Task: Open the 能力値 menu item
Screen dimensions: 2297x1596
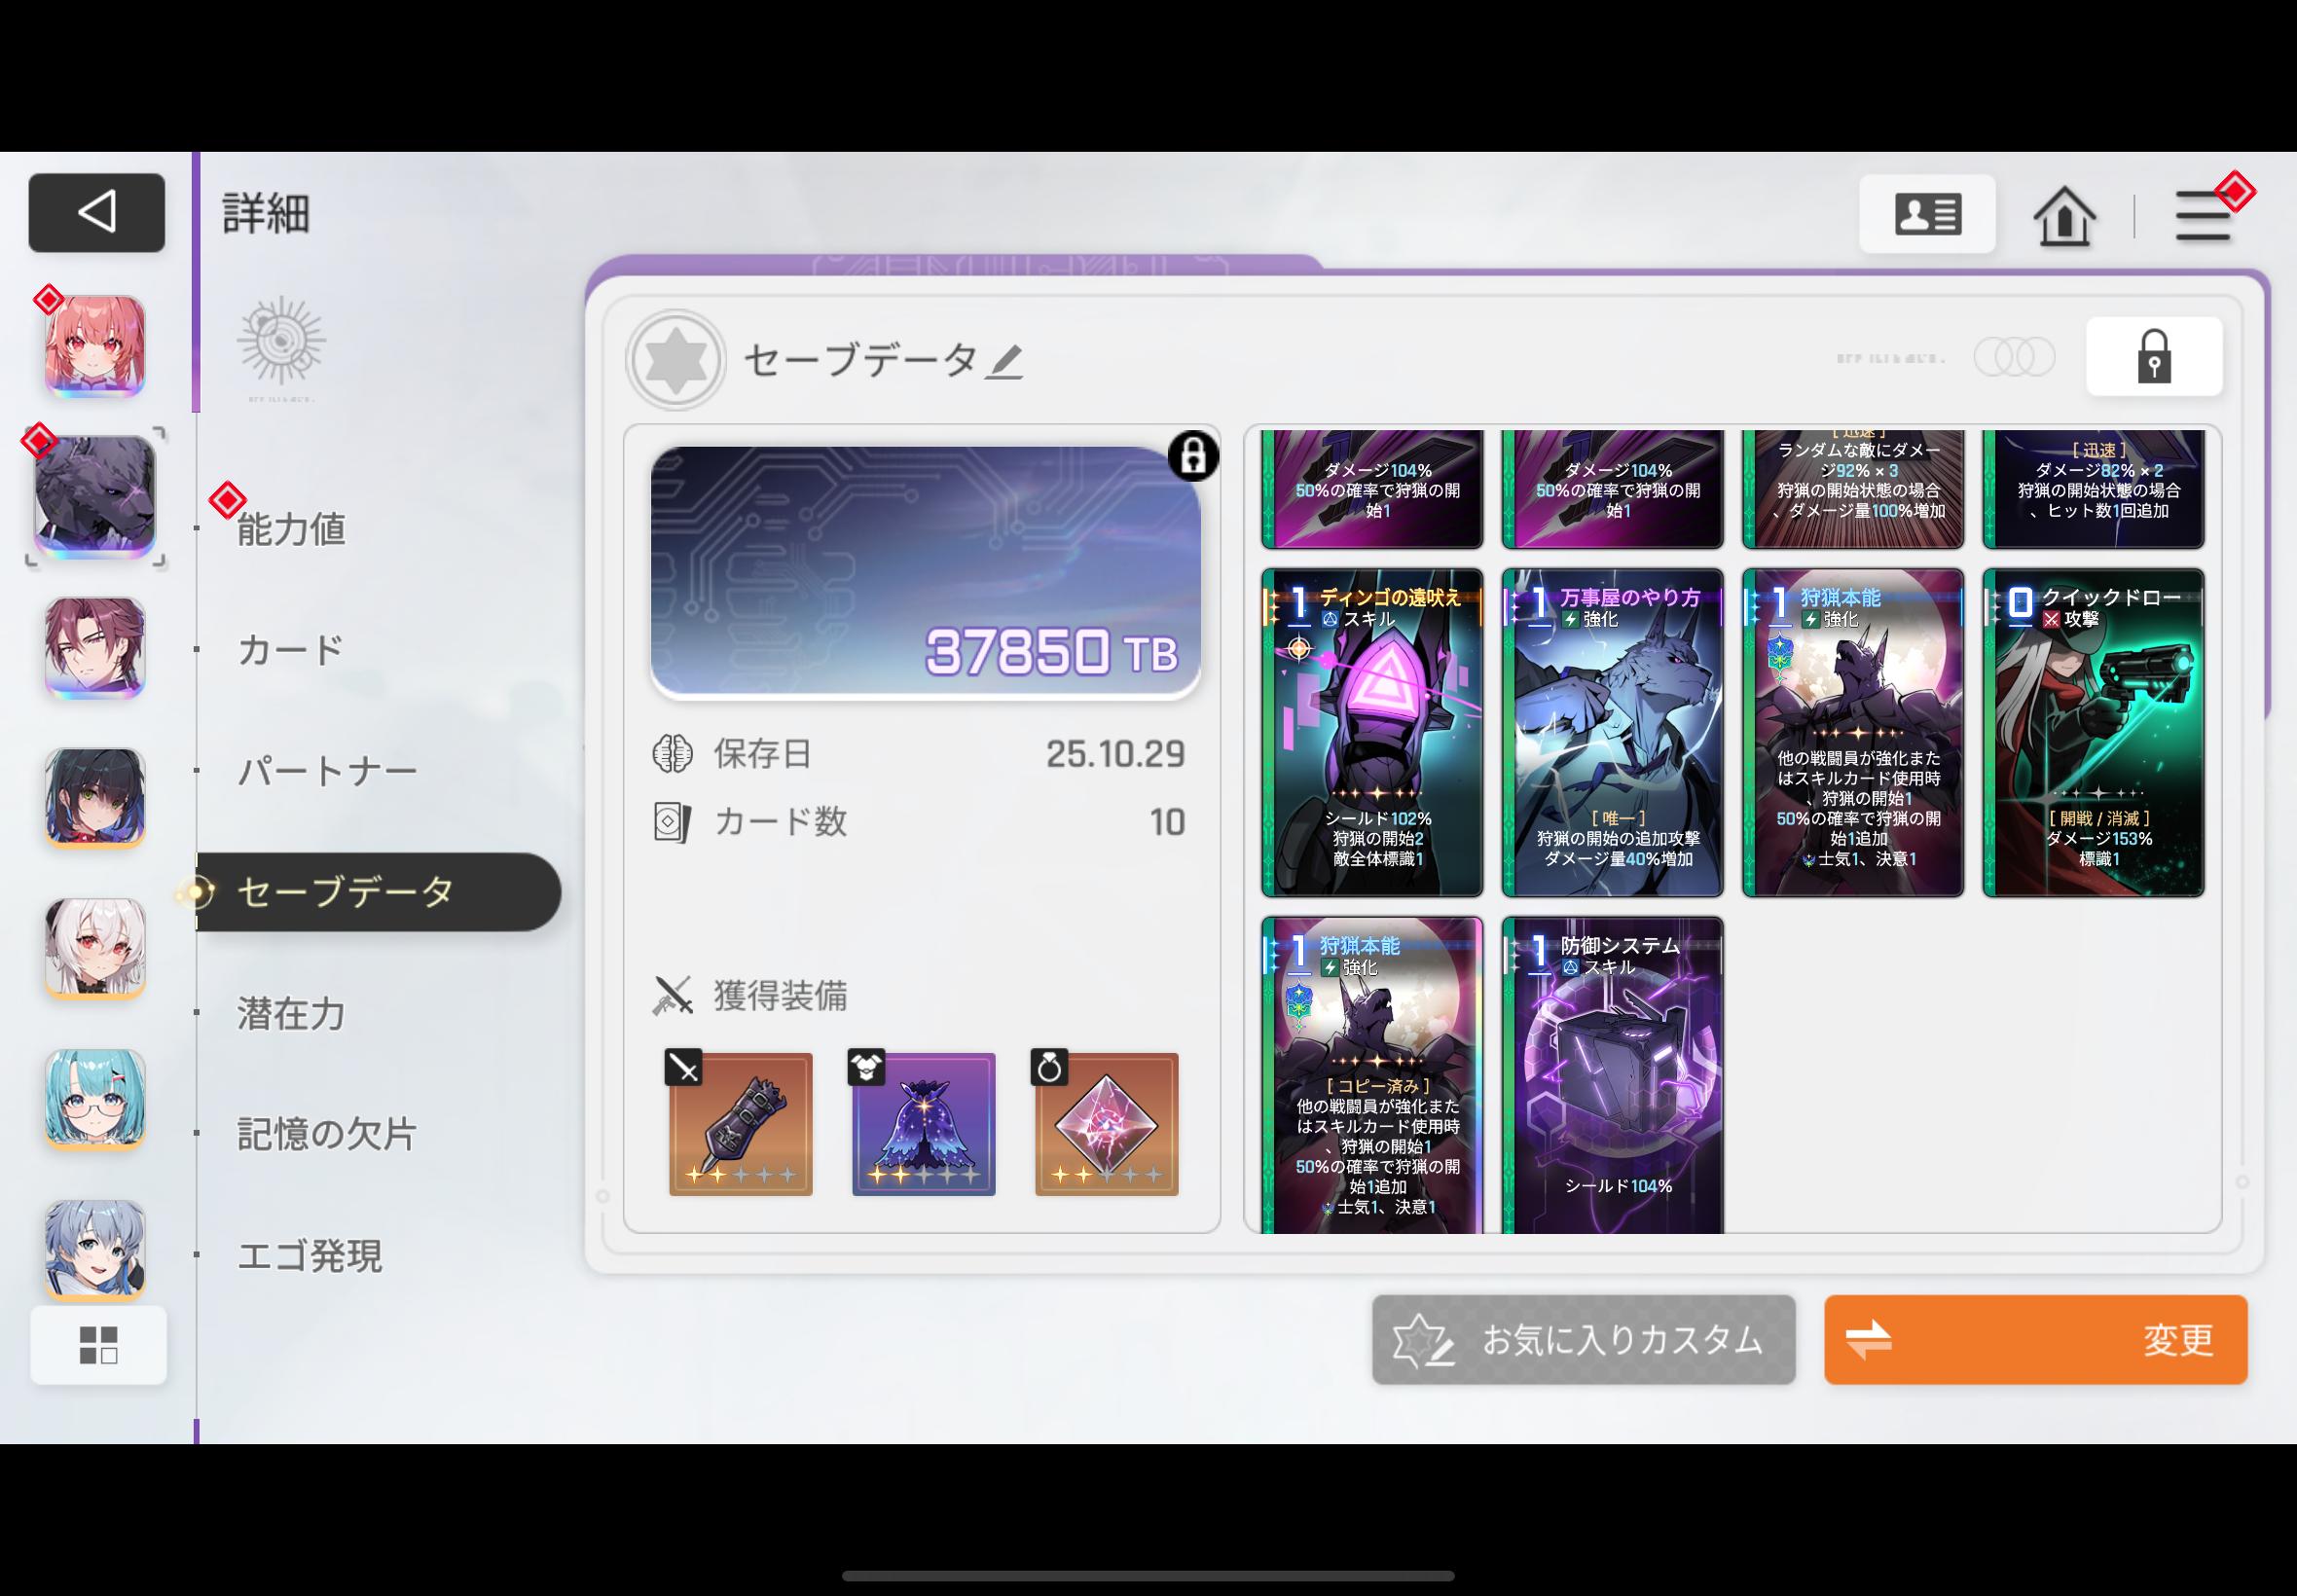Action: click(x=291, y=529)
